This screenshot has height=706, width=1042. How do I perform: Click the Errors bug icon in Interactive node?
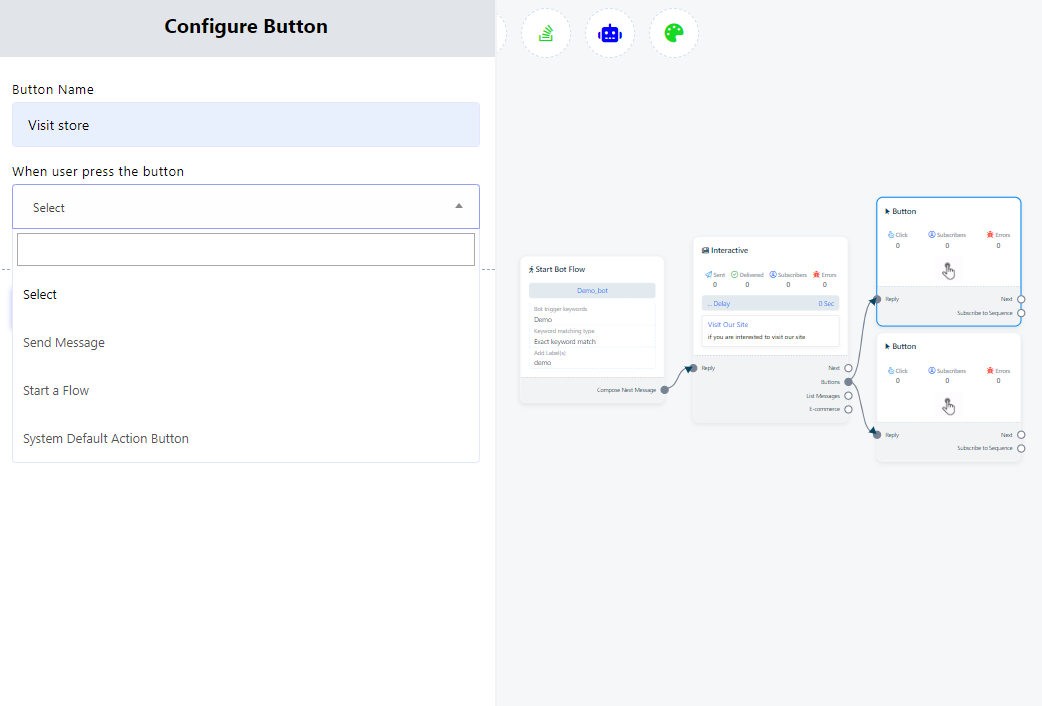(x=817, y=274)
